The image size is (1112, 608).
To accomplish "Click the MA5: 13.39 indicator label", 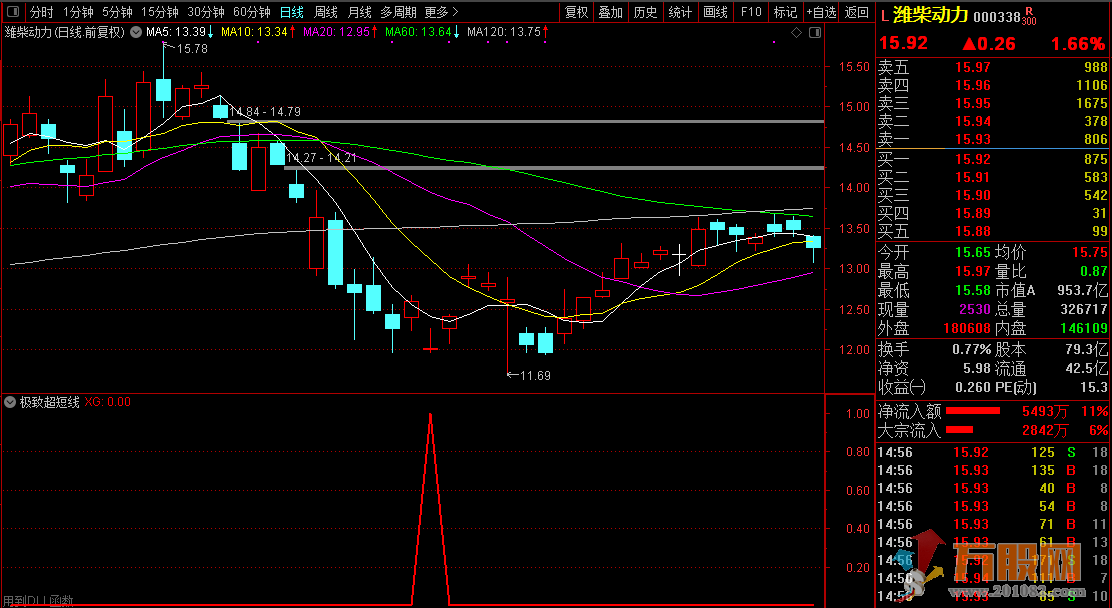I will click(x=180, y=32).
